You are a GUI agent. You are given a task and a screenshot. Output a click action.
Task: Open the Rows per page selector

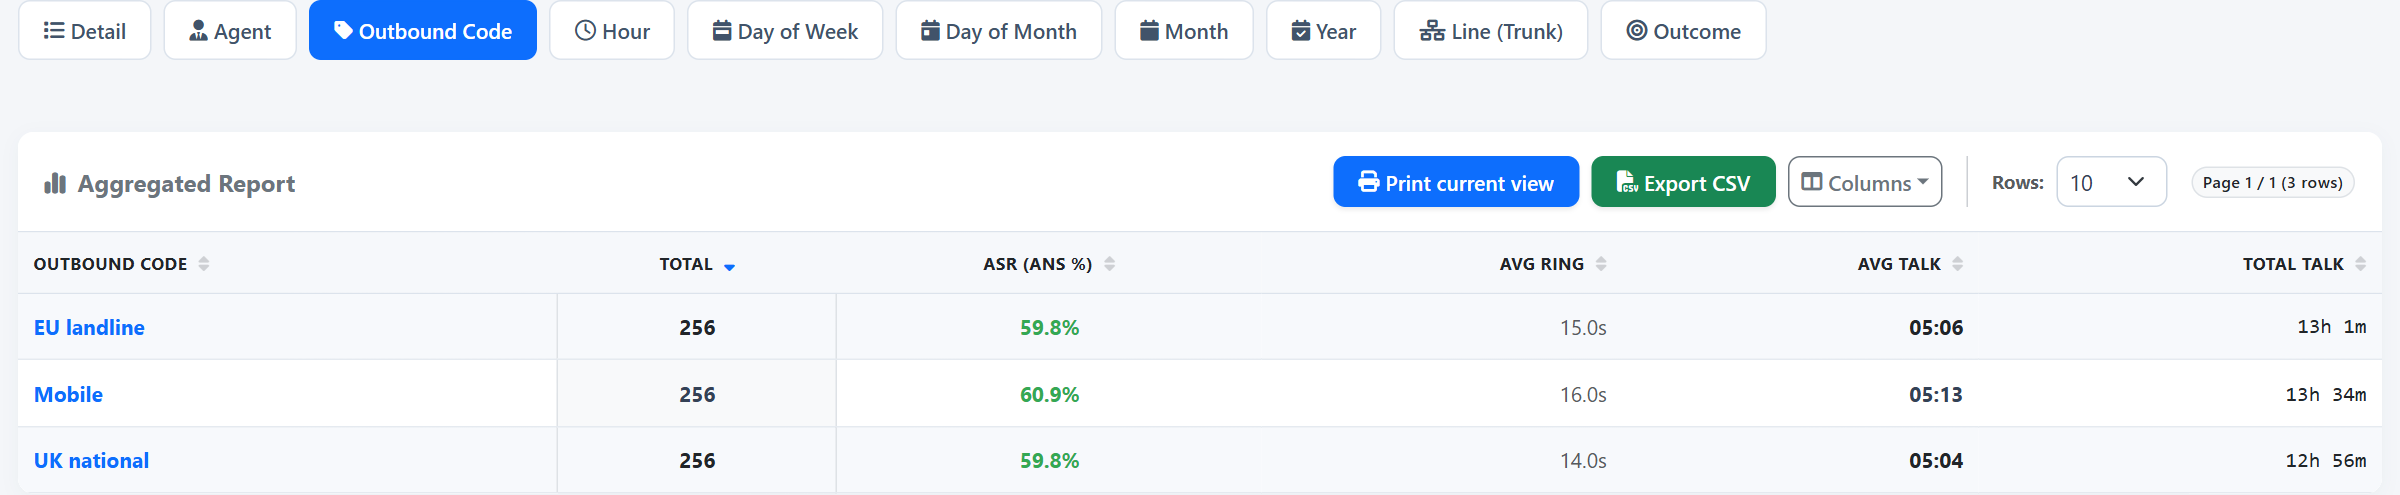pos(2111,182)
